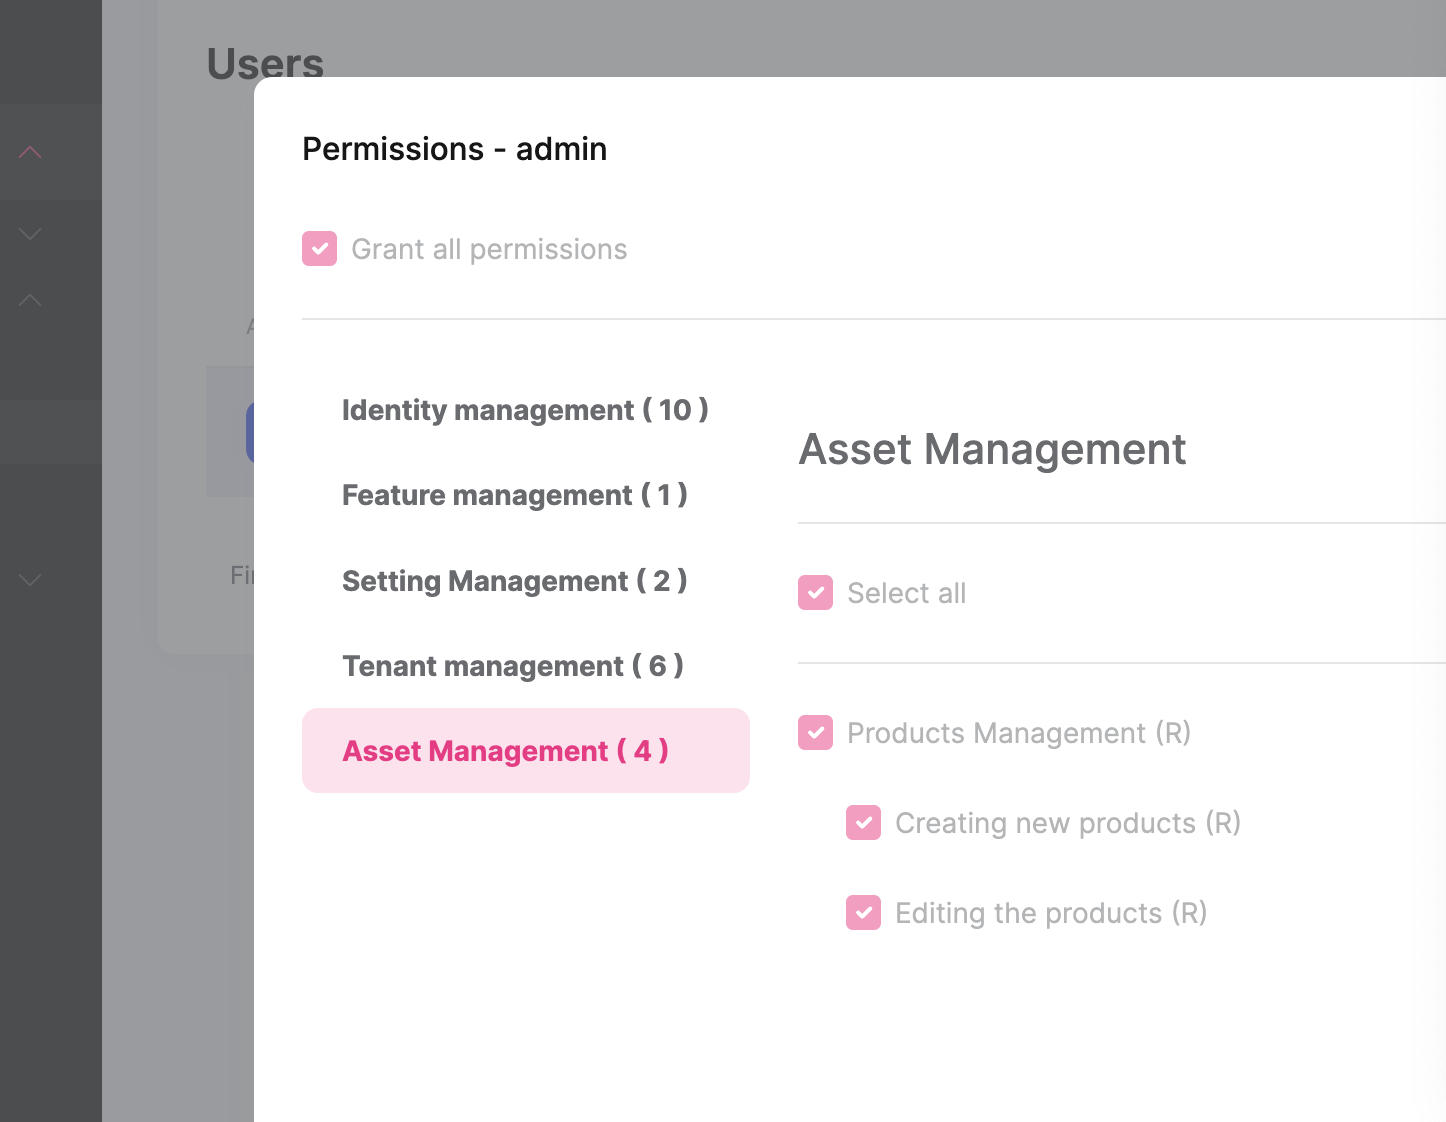Disable the Select all option for Asset Management
Viewport: 1446px width, 1122px height.
click(x=816, y=592)
